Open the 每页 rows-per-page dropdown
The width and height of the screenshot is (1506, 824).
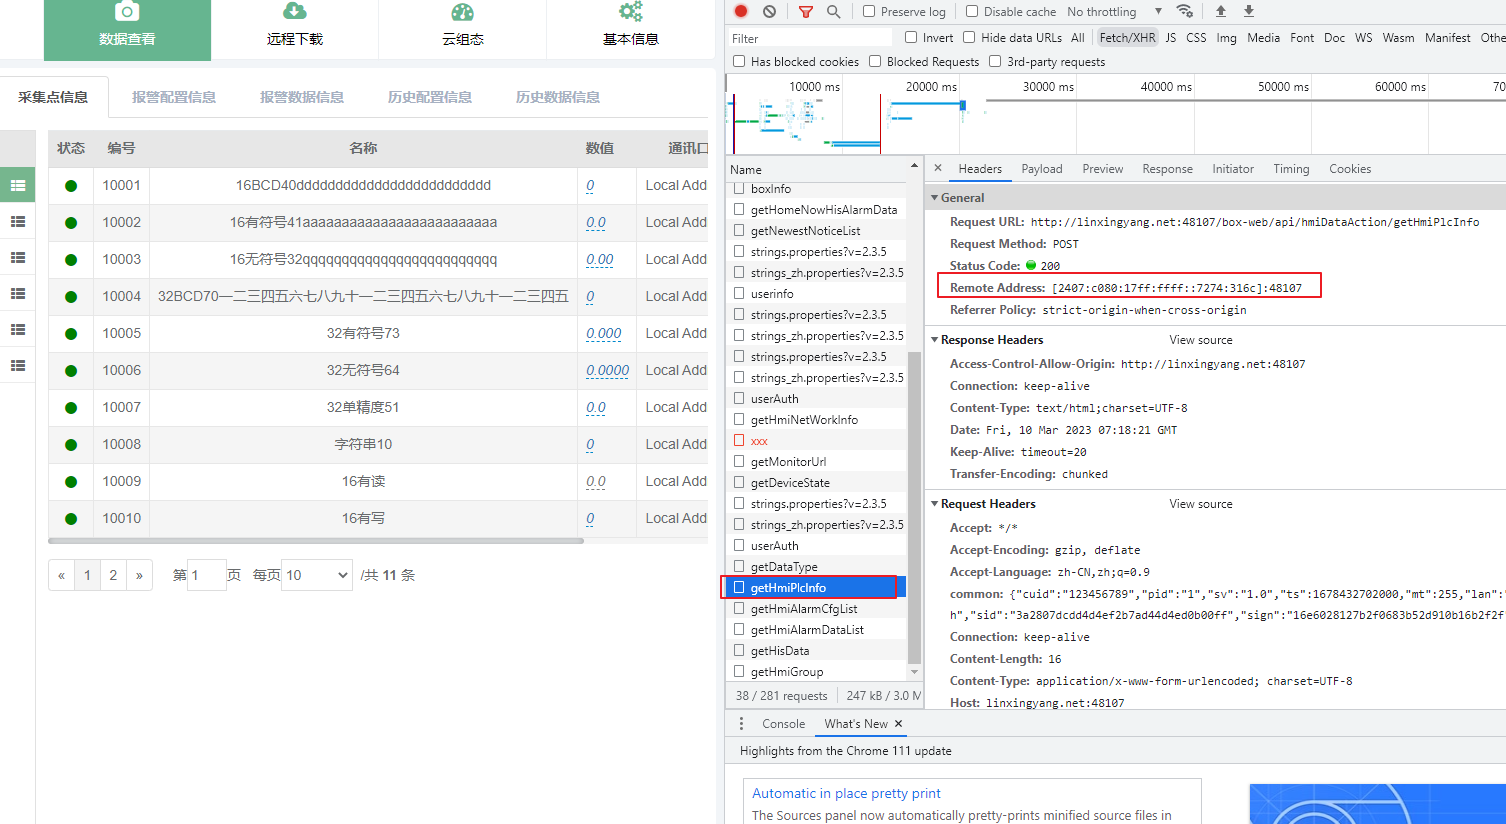coord(316,575)
